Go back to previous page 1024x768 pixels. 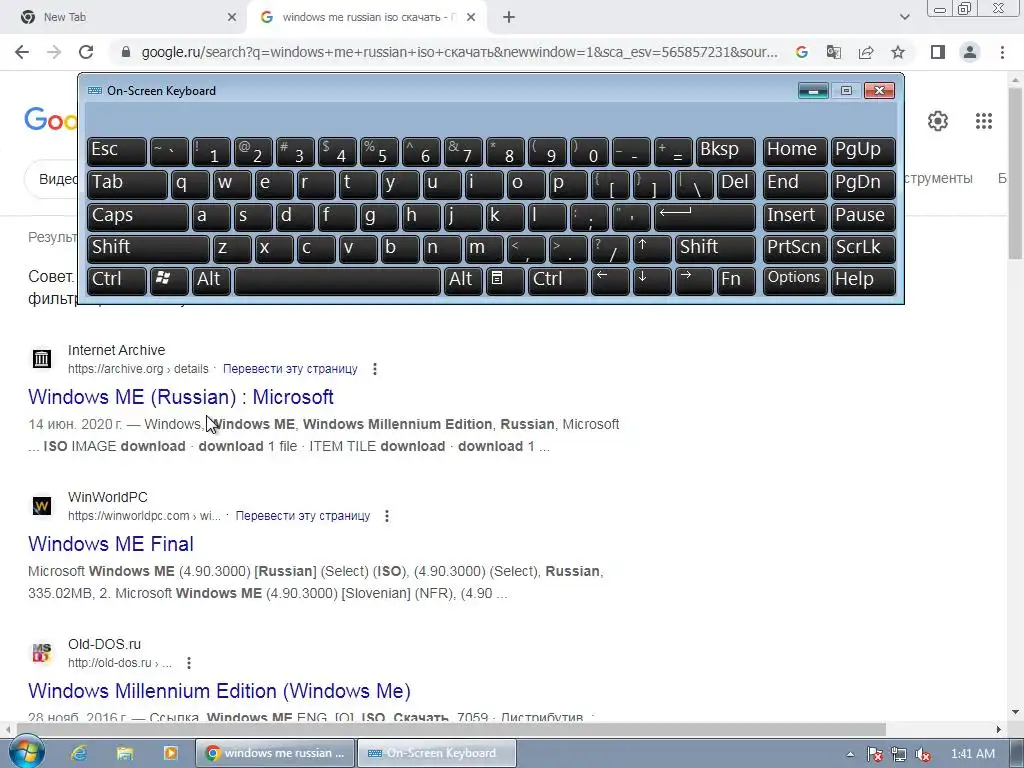pos(22,52)
